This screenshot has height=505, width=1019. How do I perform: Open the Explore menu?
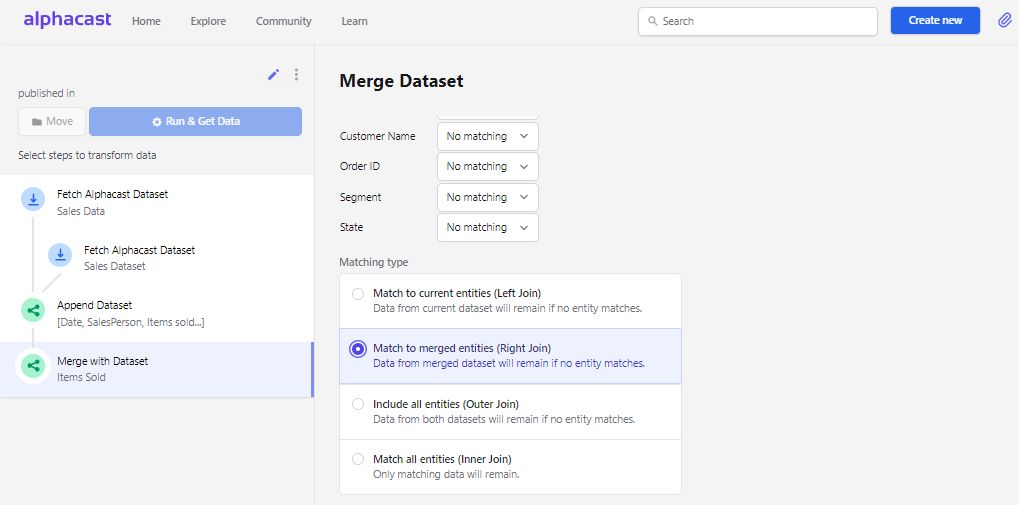(208, 21)
